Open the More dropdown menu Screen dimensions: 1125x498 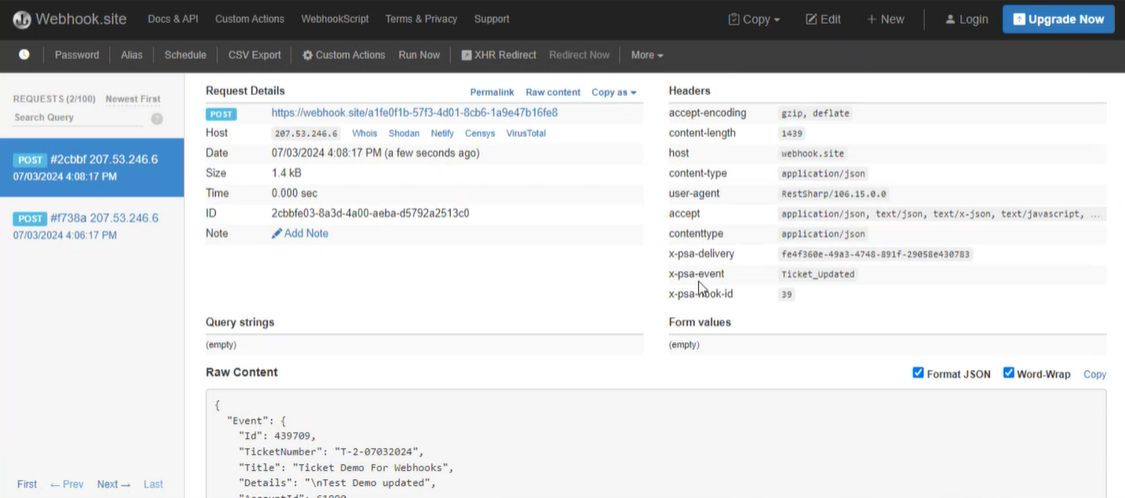pyautogui.click(x=647, y=55)
